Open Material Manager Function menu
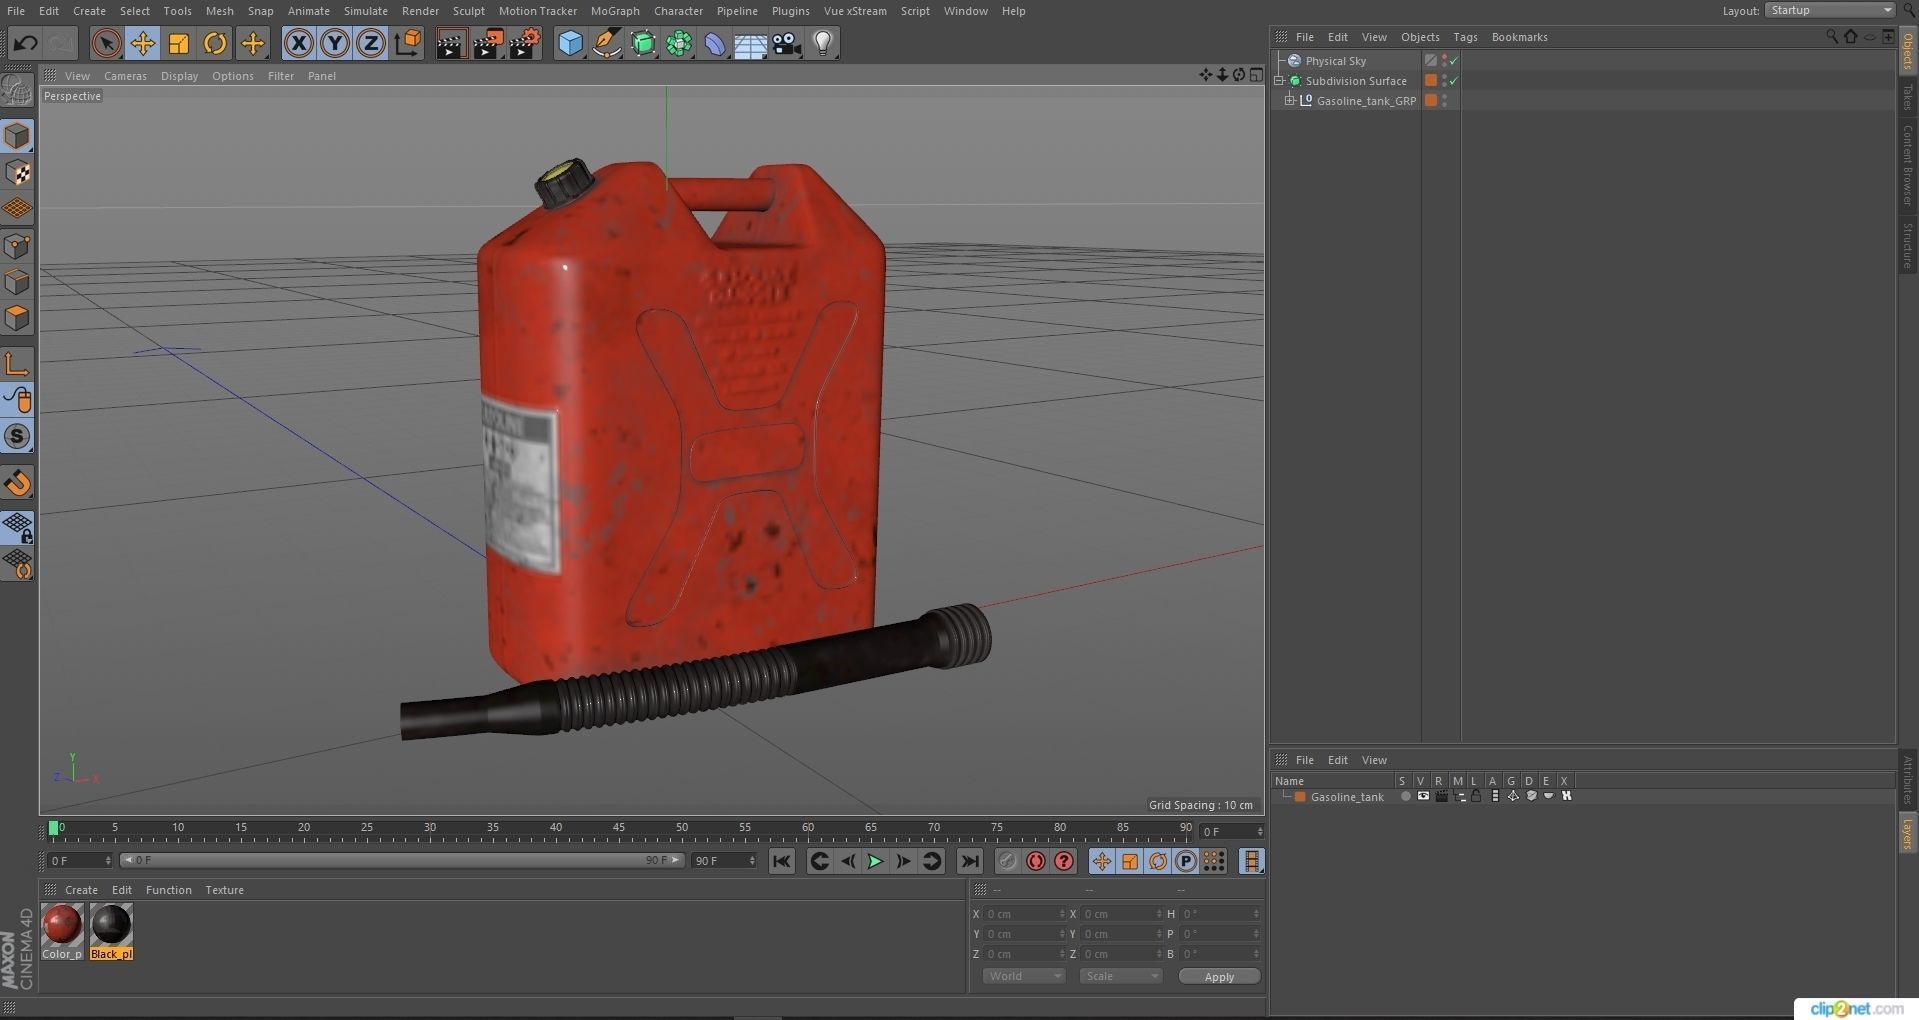The width and height of the screenshot is (1919, 1020). coord(168,890)
